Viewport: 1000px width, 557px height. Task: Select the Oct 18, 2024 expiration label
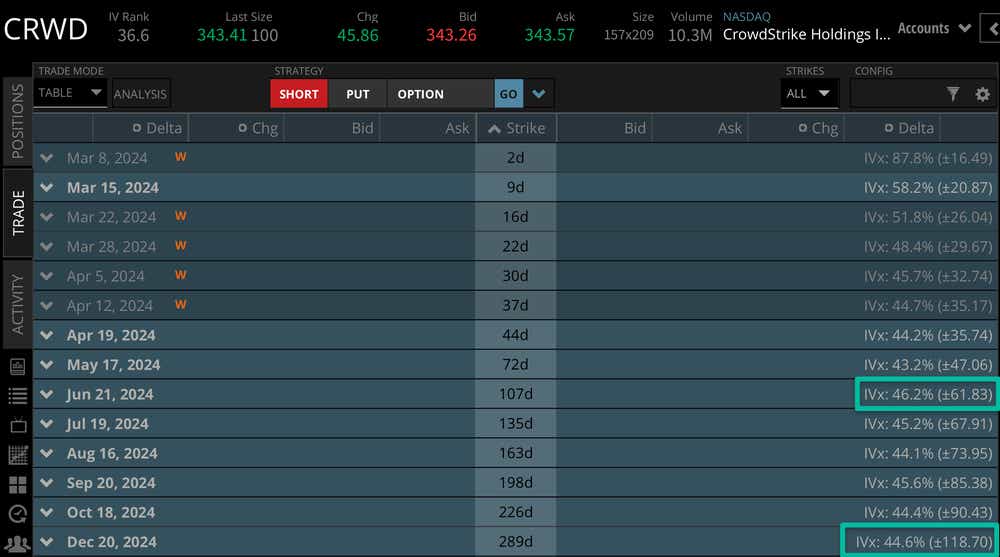[111, 512]
